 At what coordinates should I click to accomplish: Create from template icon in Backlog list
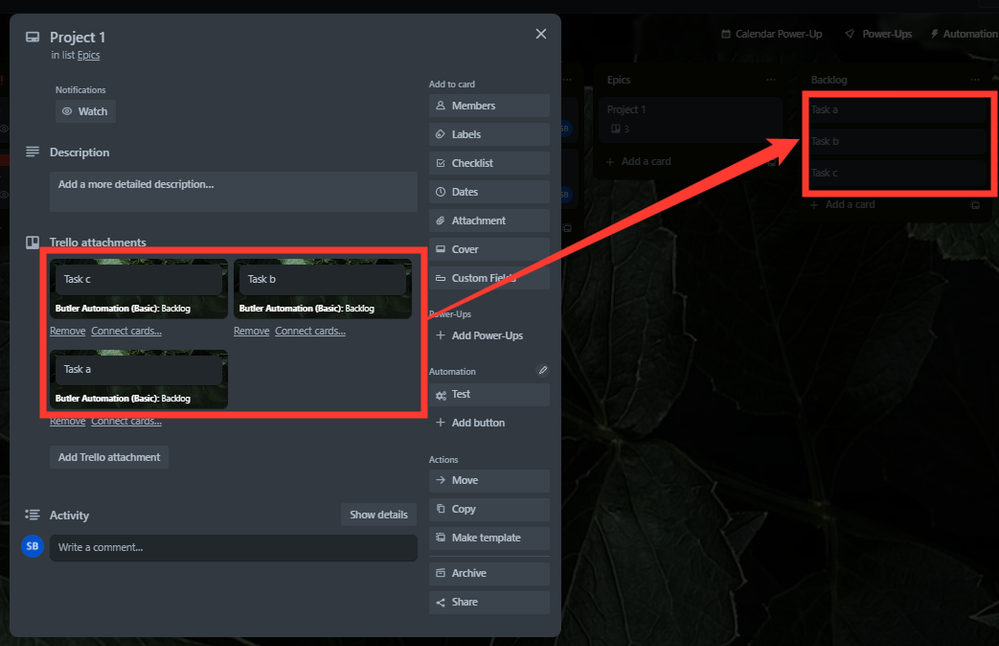pos(975,205)
